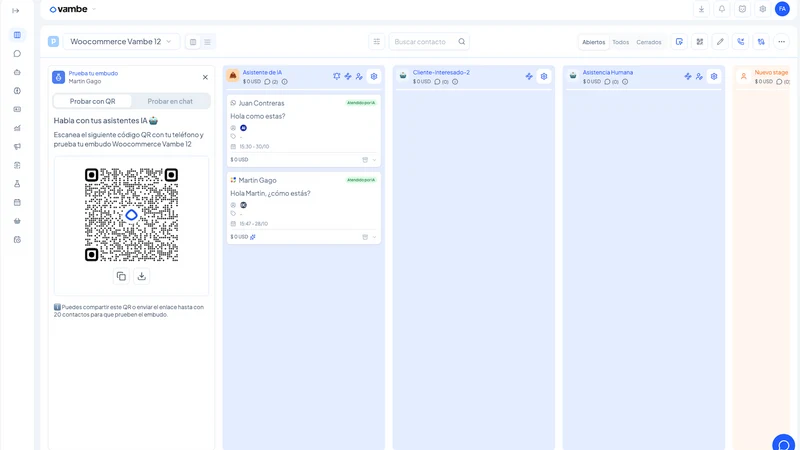The image size is (800, 450).
Task: Click the alert icon in Asistente de IA header
Action: [337, 77]
